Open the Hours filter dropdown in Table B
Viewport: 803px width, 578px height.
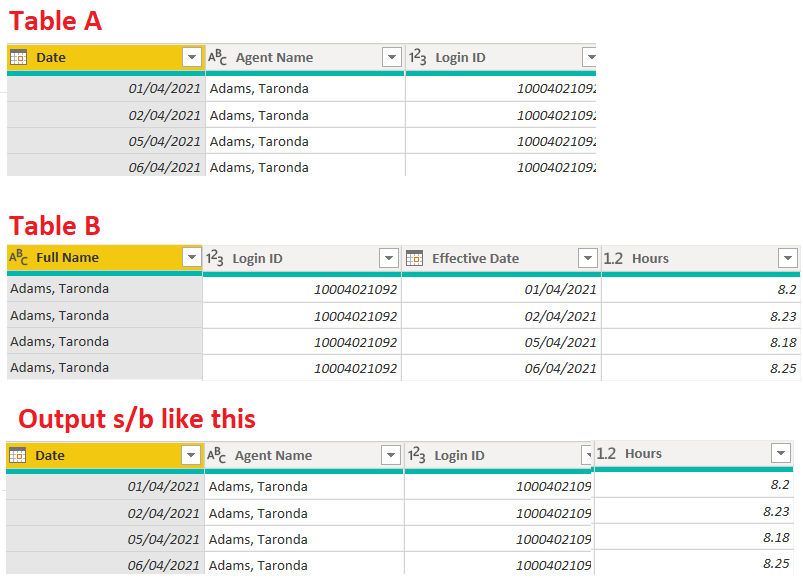coord(788,258)
